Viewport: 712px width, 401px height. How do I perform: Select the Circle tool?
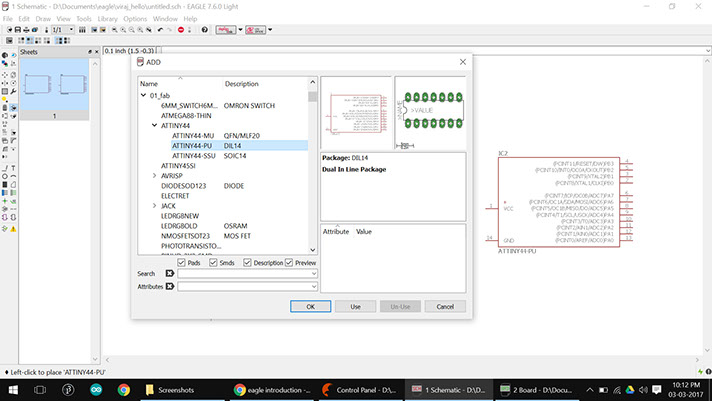click(x=5, y=176)
